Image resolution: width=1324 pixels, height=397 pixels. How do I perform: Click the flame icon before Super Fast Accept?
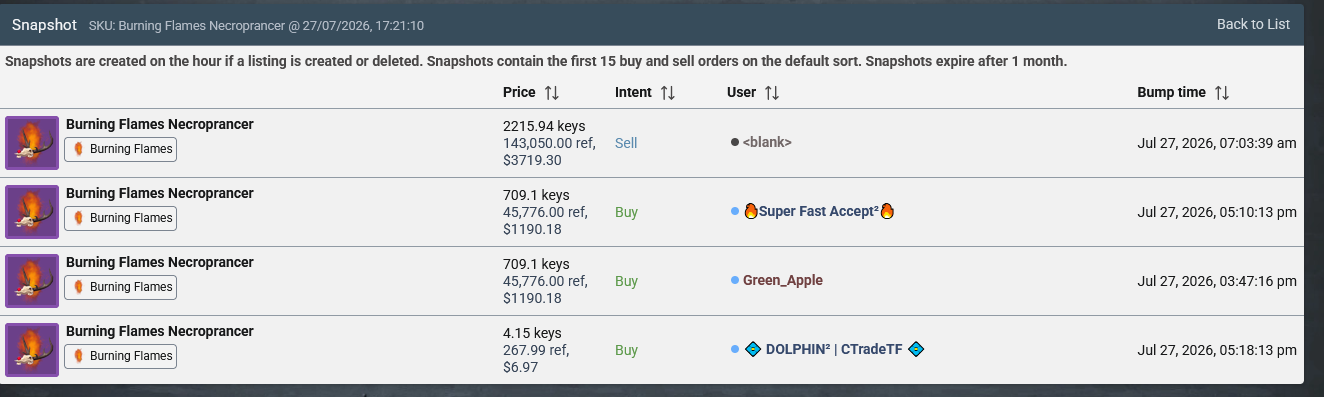coord(751,212)
